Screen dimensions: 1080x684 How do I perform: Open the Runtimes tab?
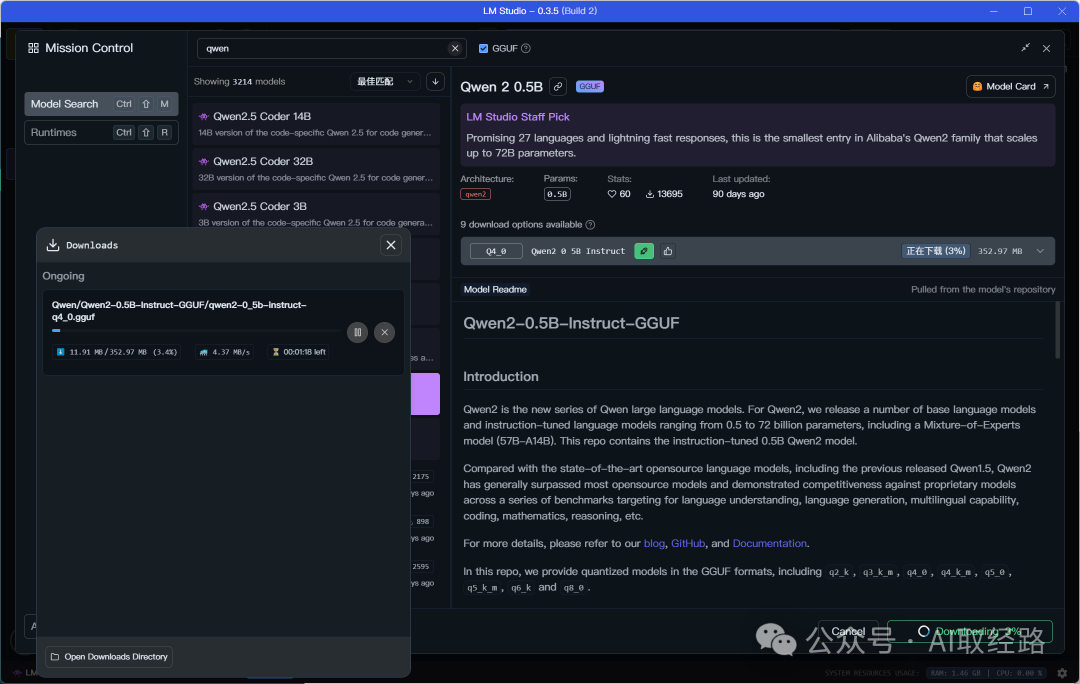[x=101, y=132]
